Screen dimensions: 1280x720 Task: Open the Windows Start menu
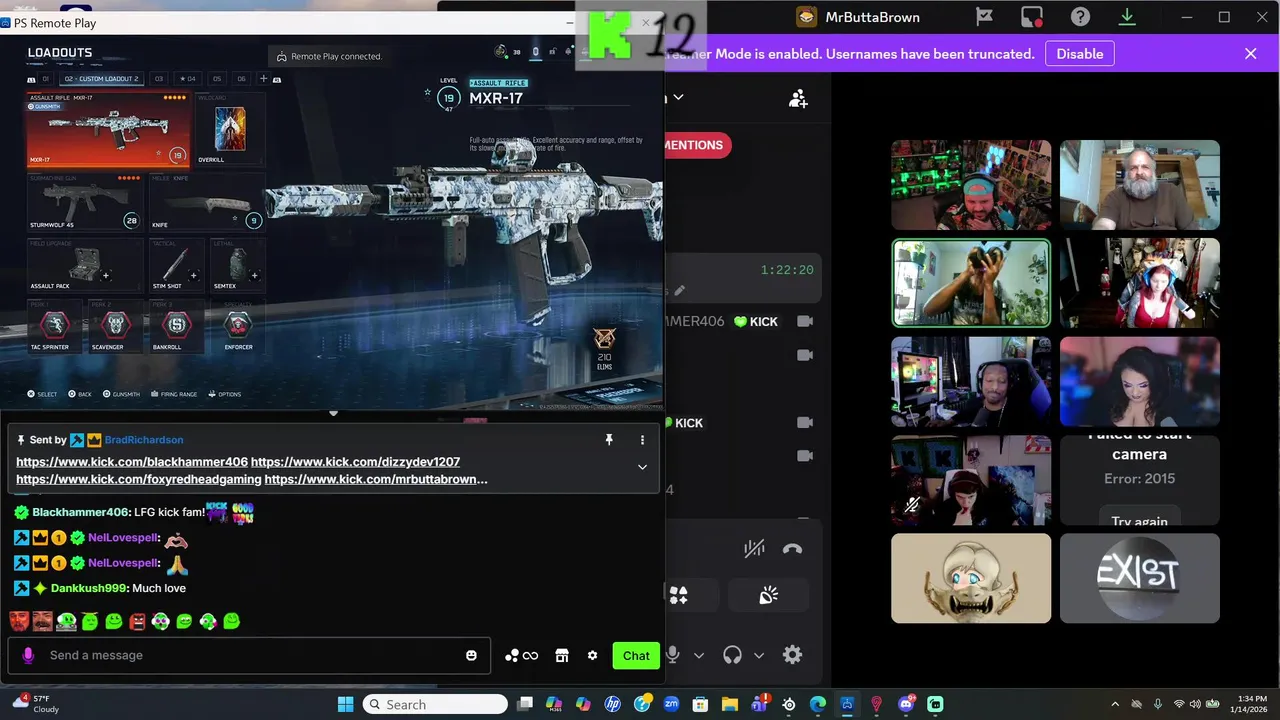tap(345, 704)
